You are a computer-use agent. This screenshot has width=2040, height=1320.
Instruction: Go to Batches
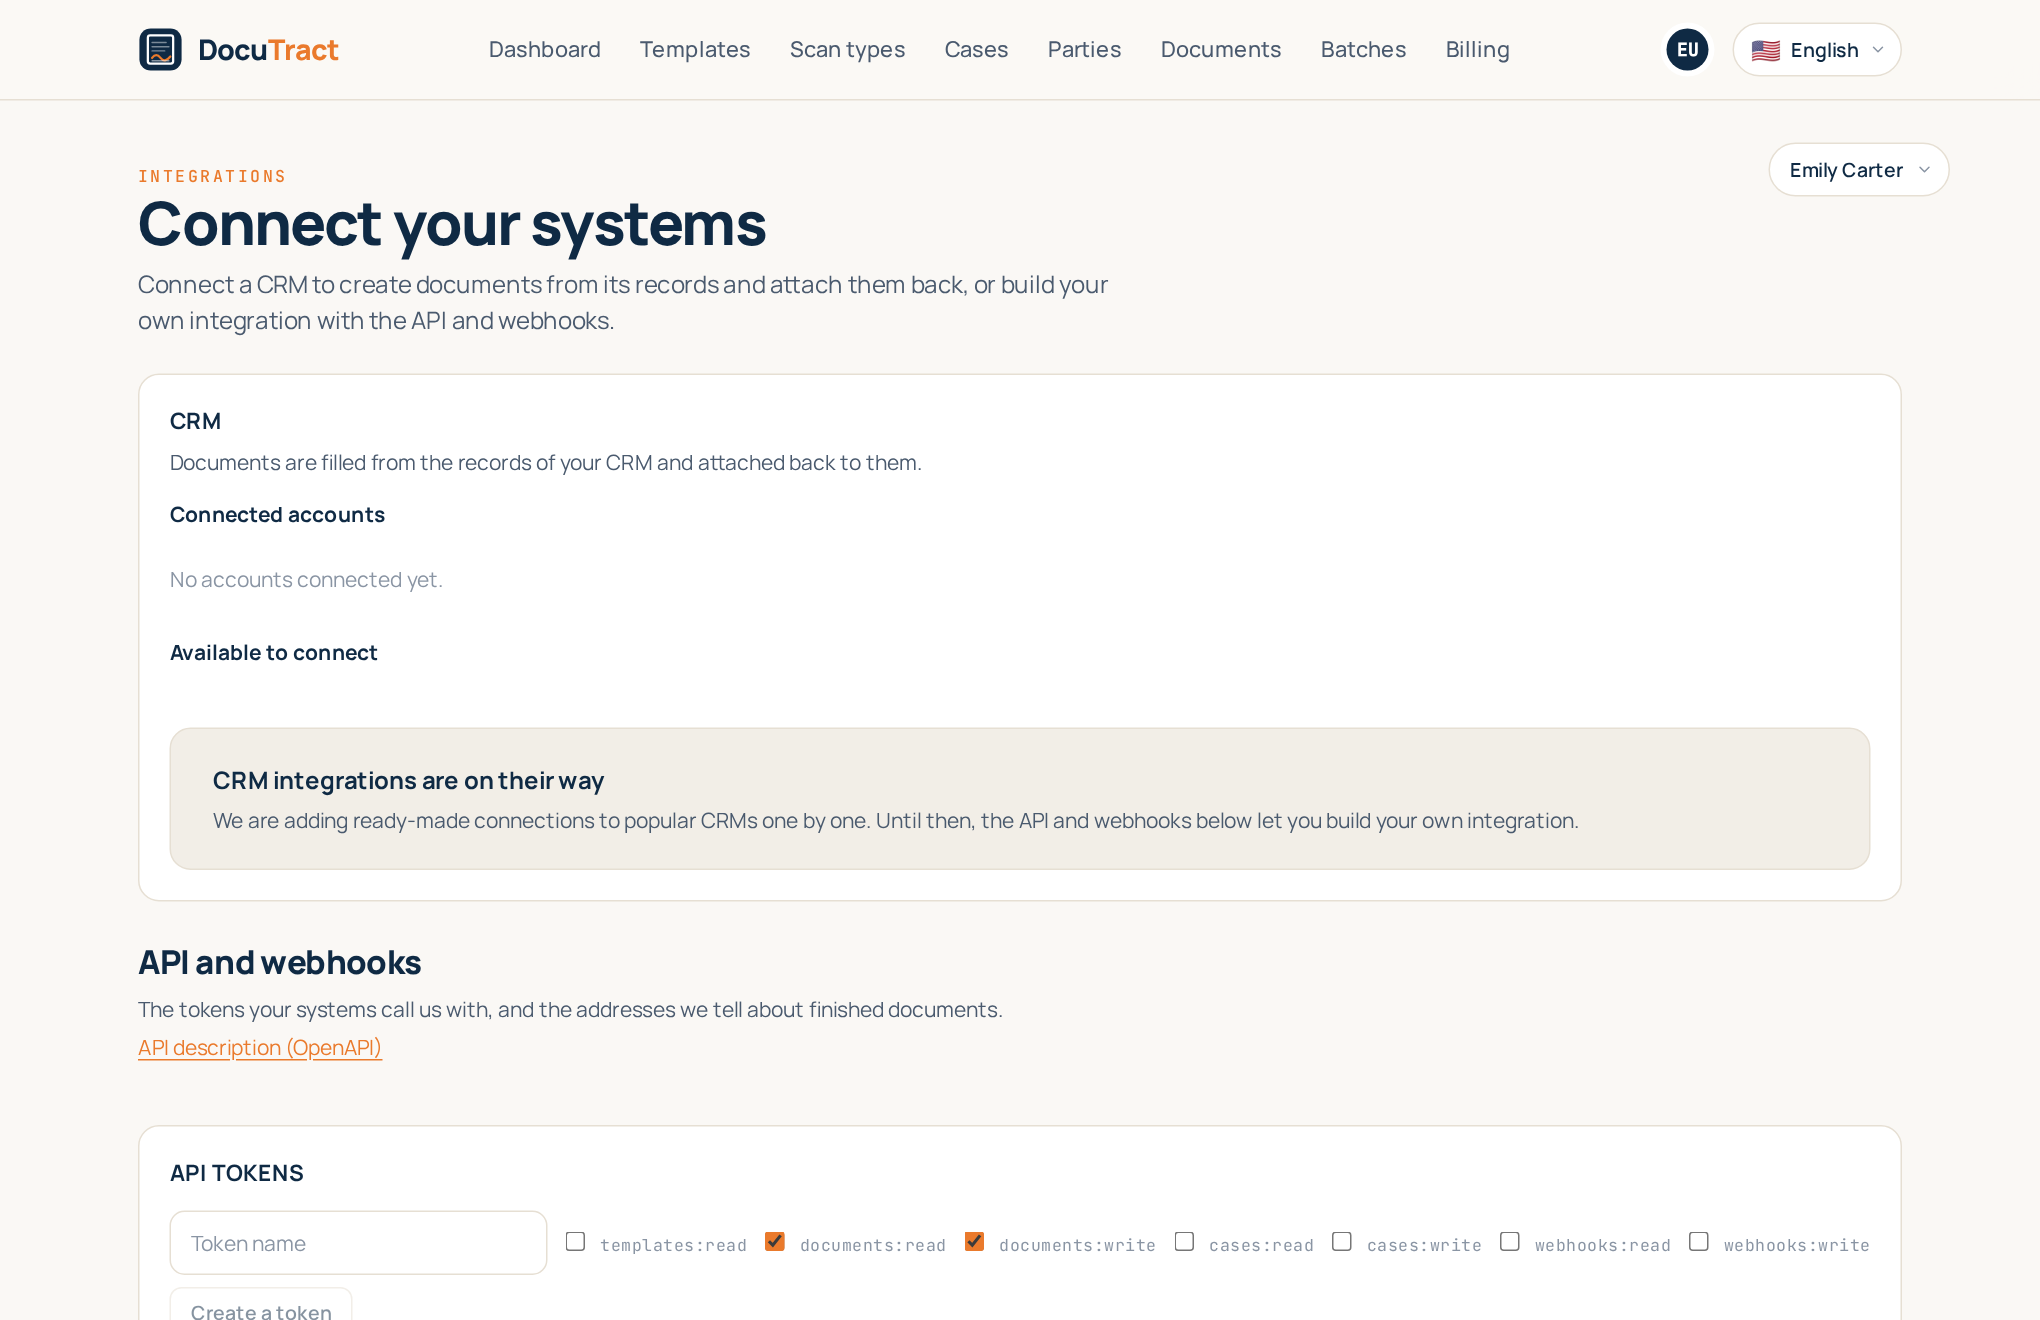pos(1363,50)
